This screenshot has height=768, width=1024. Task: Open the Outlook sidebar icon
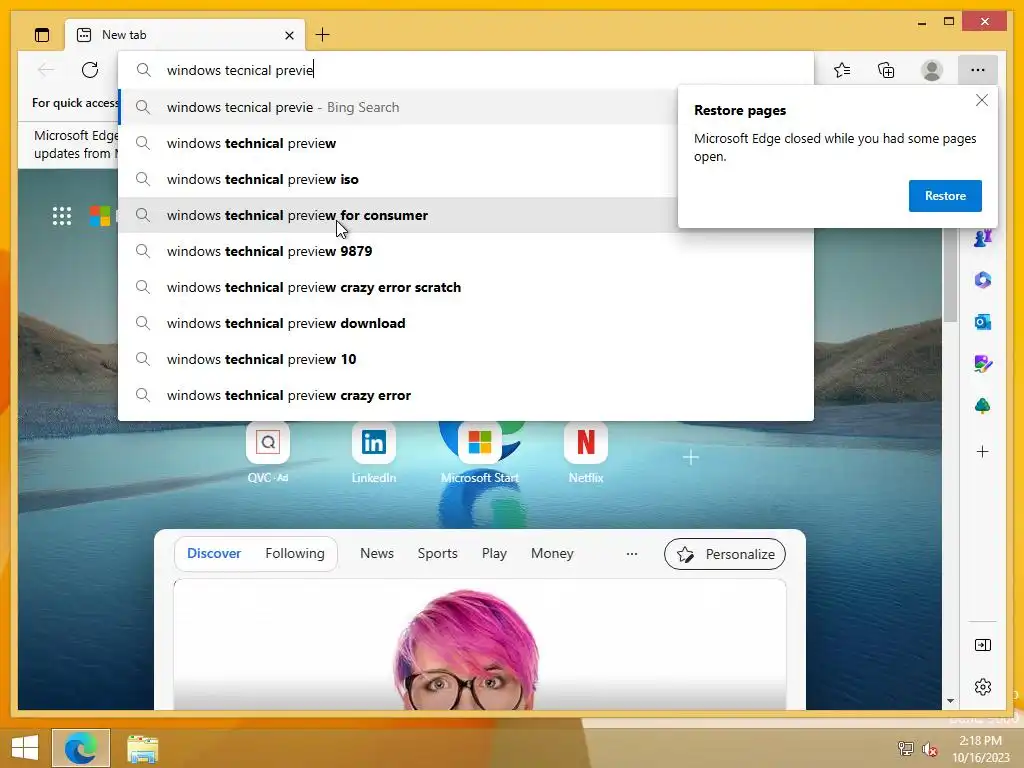click(983, 322)
